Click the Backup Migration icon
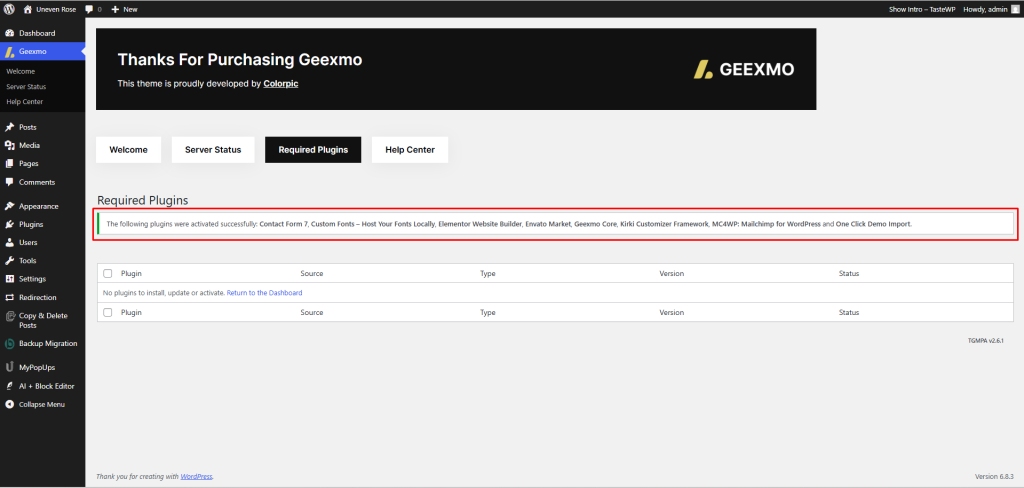Viewport: 1024px width, 488px height. click(10, 343)
